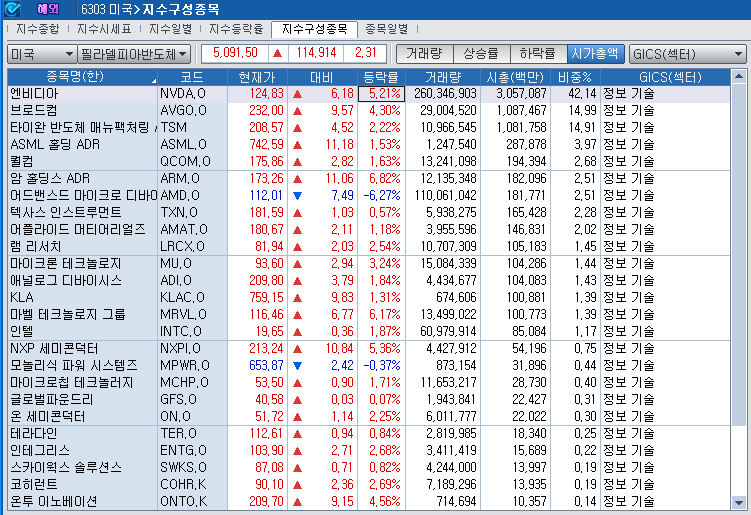Click the ONTO.K code cell
Screen dimensions: 751x515
click(192, 502)
